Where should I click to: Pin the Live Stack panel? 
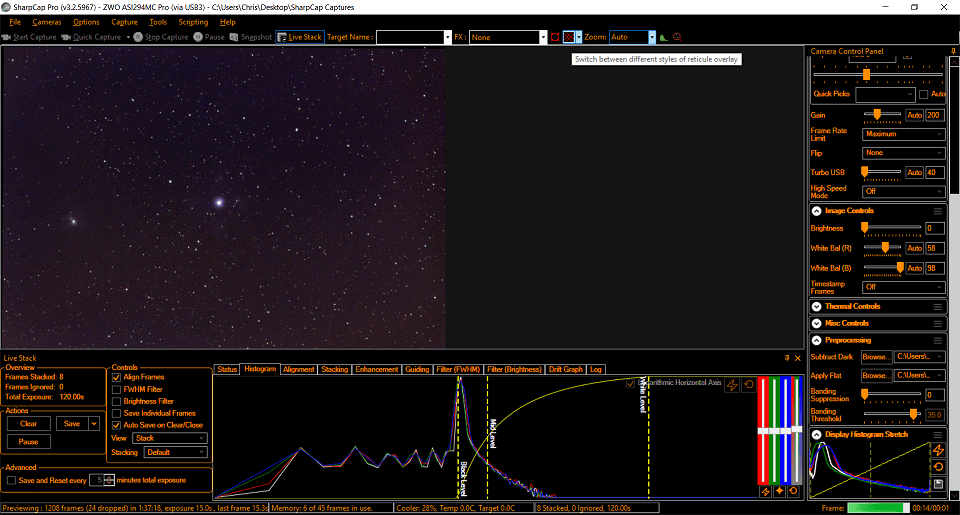tap(787, 358)
